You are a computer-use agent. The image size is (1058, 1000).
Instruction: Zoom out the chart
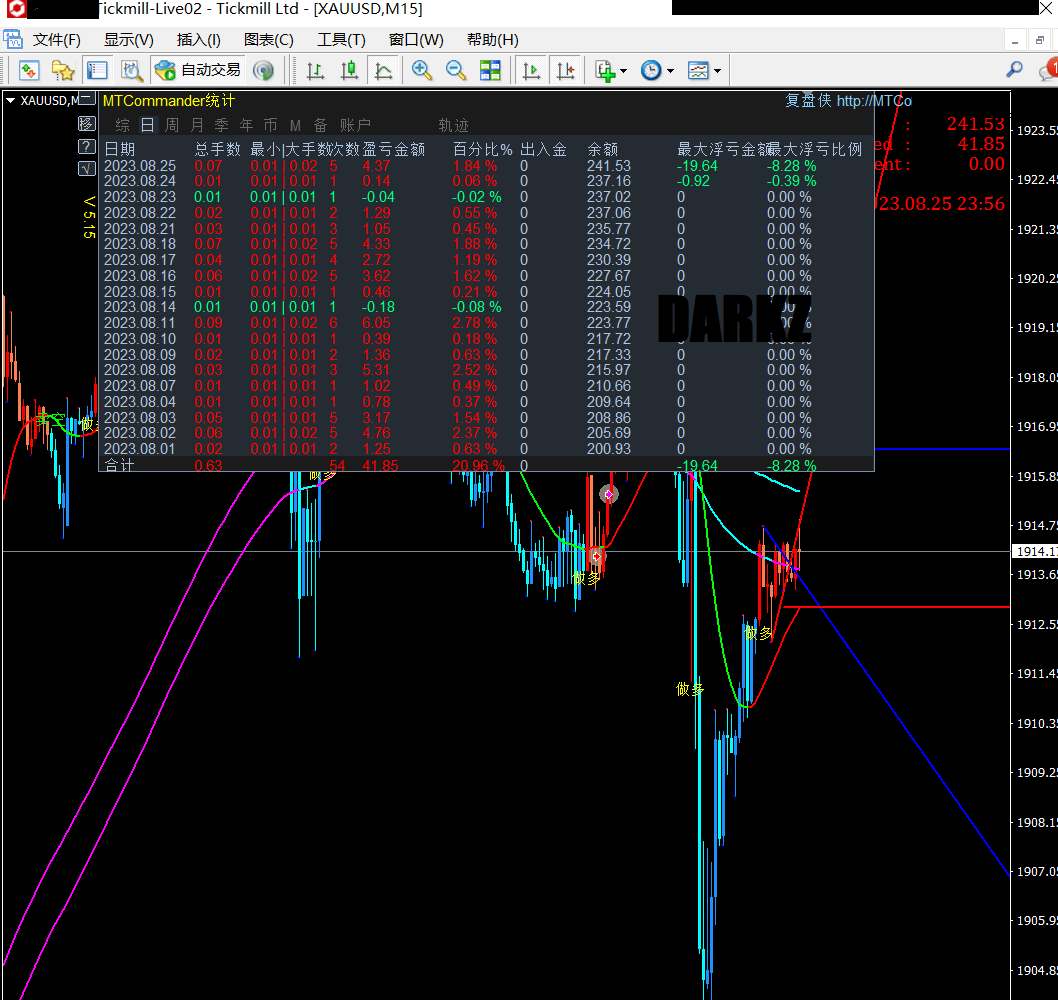[x=456, y=70]
